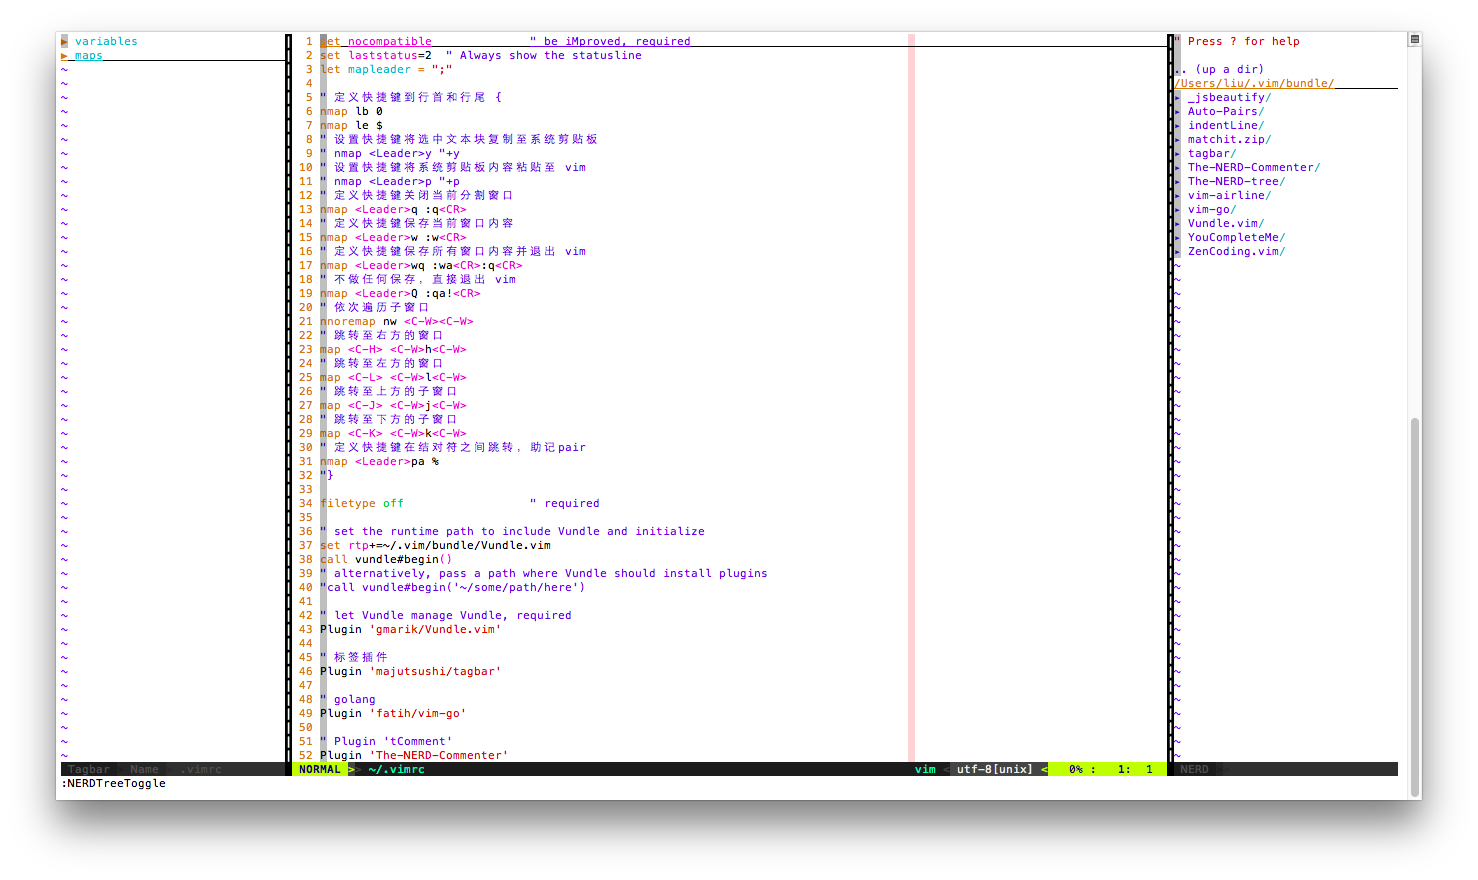
Task: Click the 'map <C-L>' mapping line
Action: click(393, 378)
